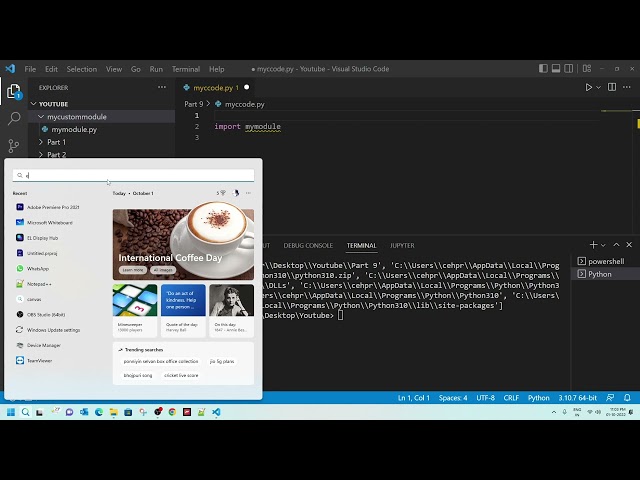Collapse the YOUTUBE workspace folder
The width and height of the screenshot is (640, 480).
point(102,104)
